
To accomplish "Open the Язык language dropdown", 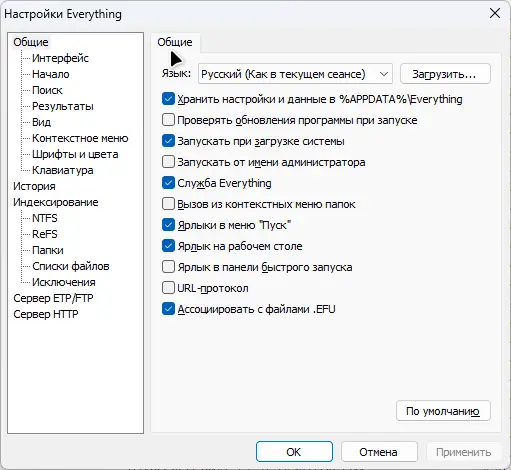I will pyautogui.click(x=295, y=74).
